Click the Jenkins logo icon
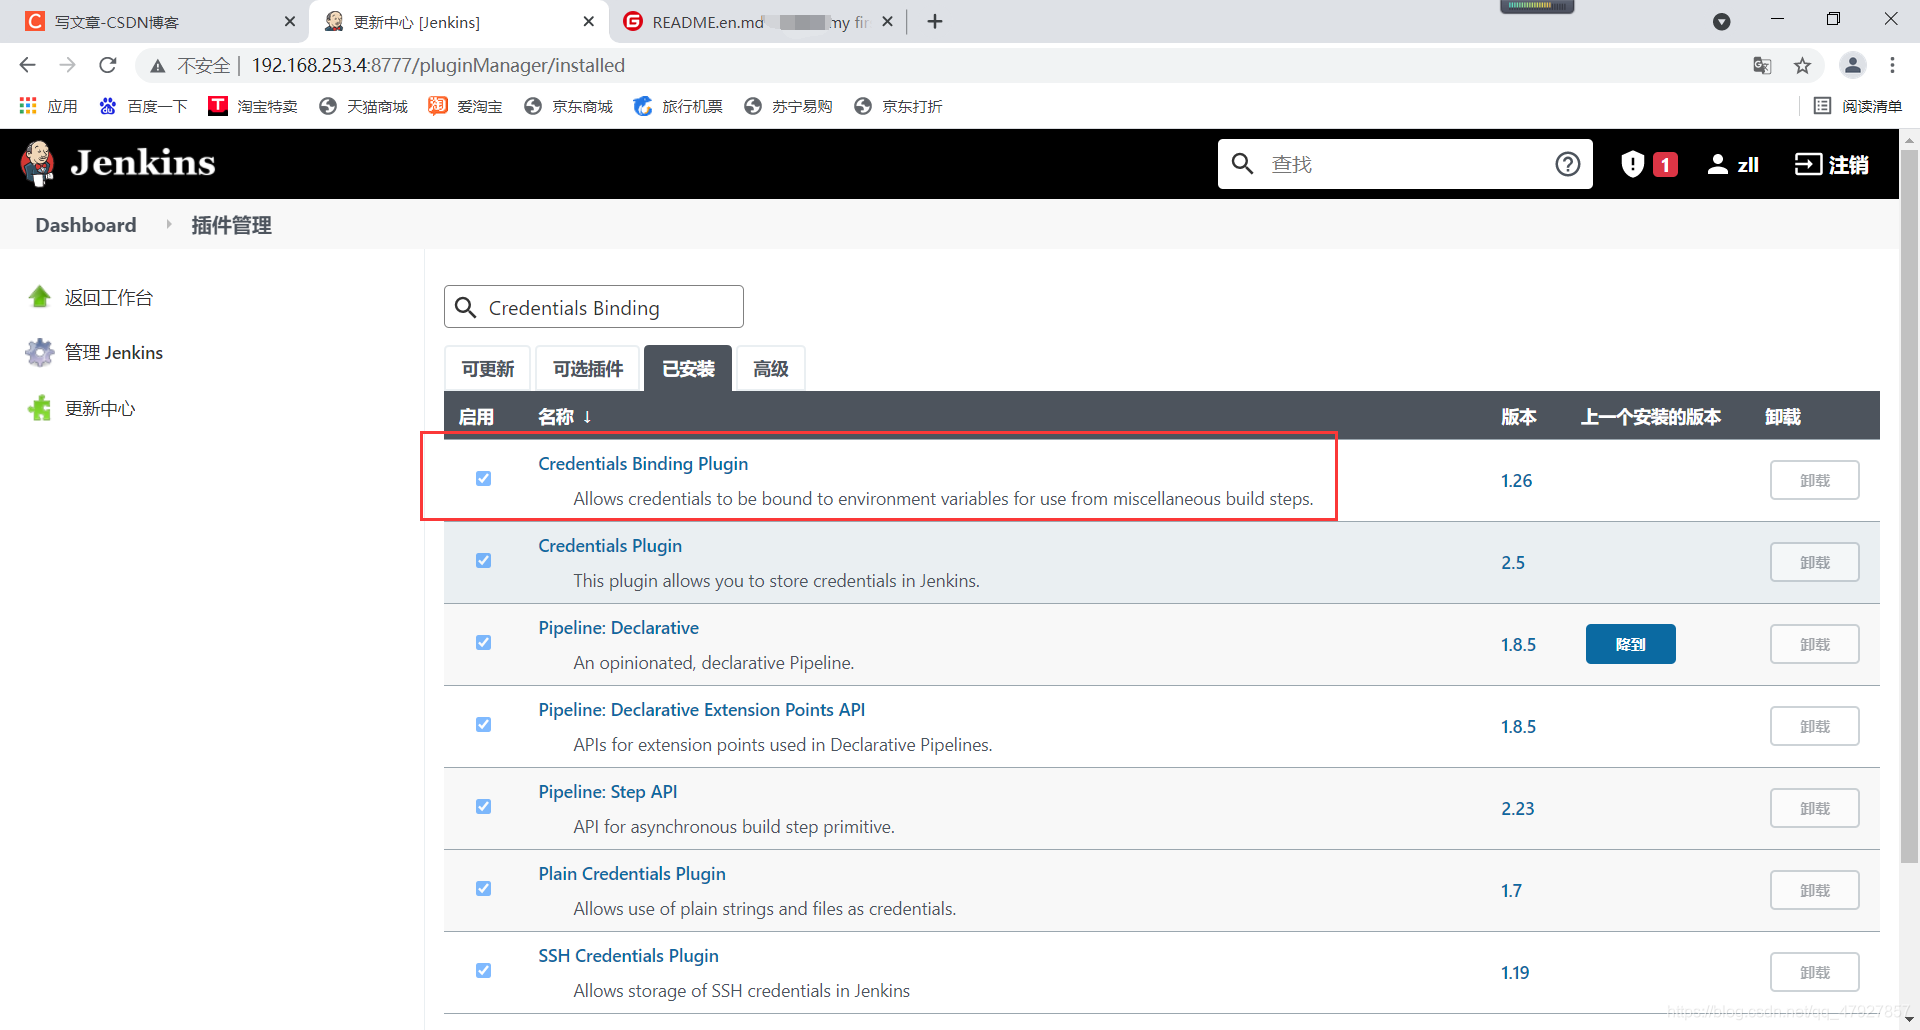This screenshot has width=1920, height=1030. [x=39, y=163]
